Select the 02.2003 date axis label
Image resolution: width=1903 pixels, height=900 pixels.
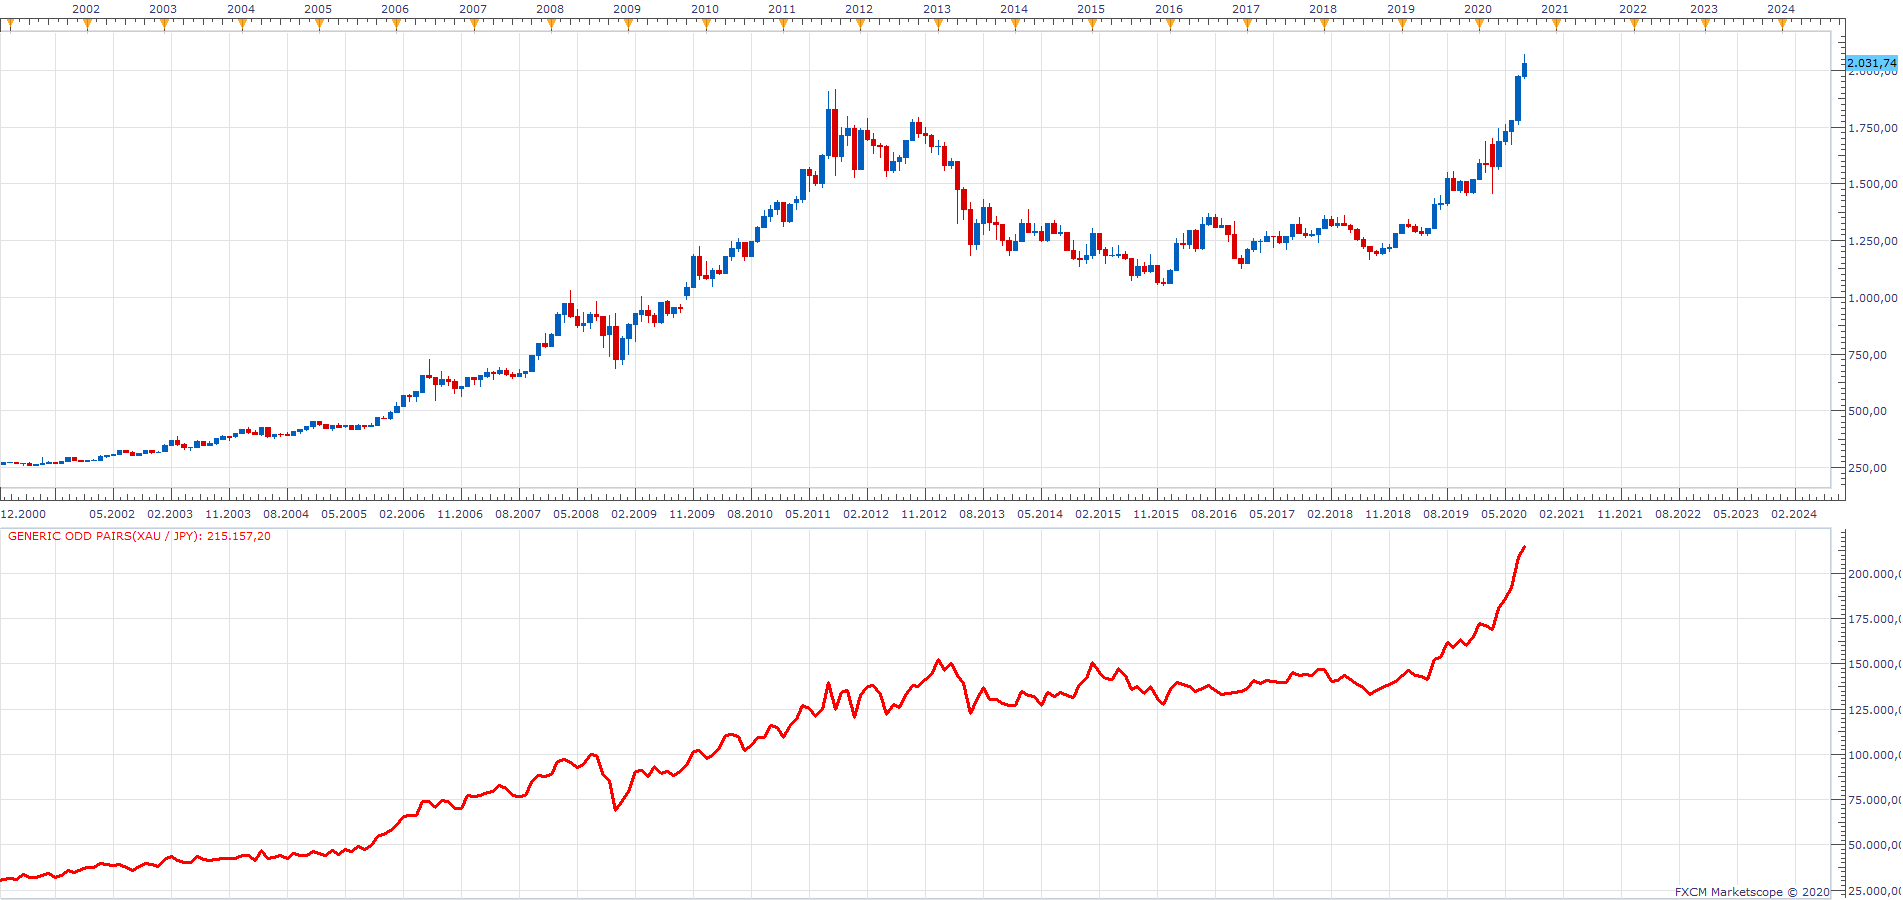tap(170, 514)
